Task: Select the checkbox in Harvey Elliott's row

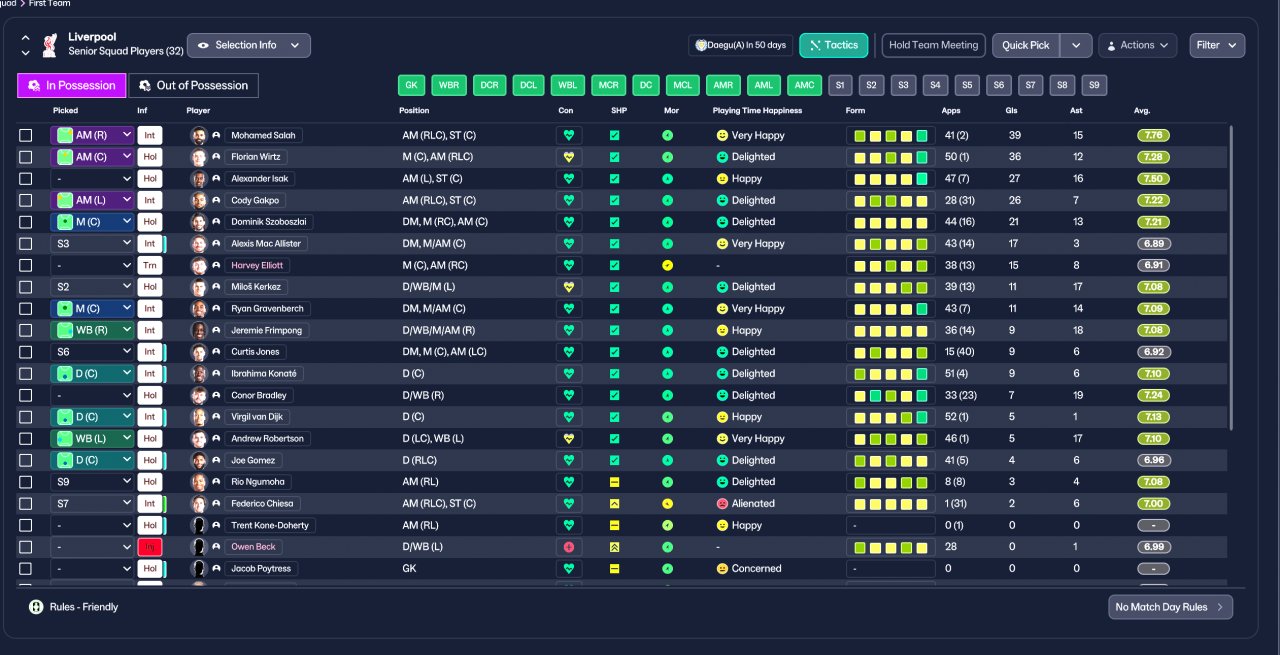Action: 26,265
